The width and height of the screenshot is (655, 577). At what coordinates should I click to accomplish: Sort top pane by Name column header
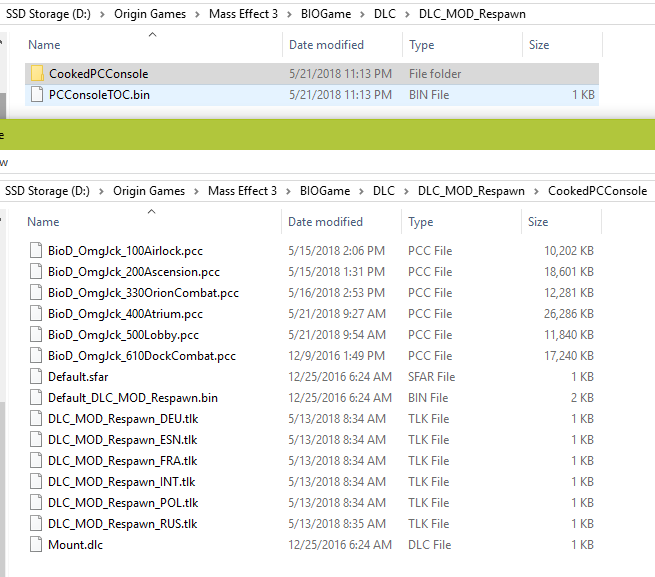point(44,45)
